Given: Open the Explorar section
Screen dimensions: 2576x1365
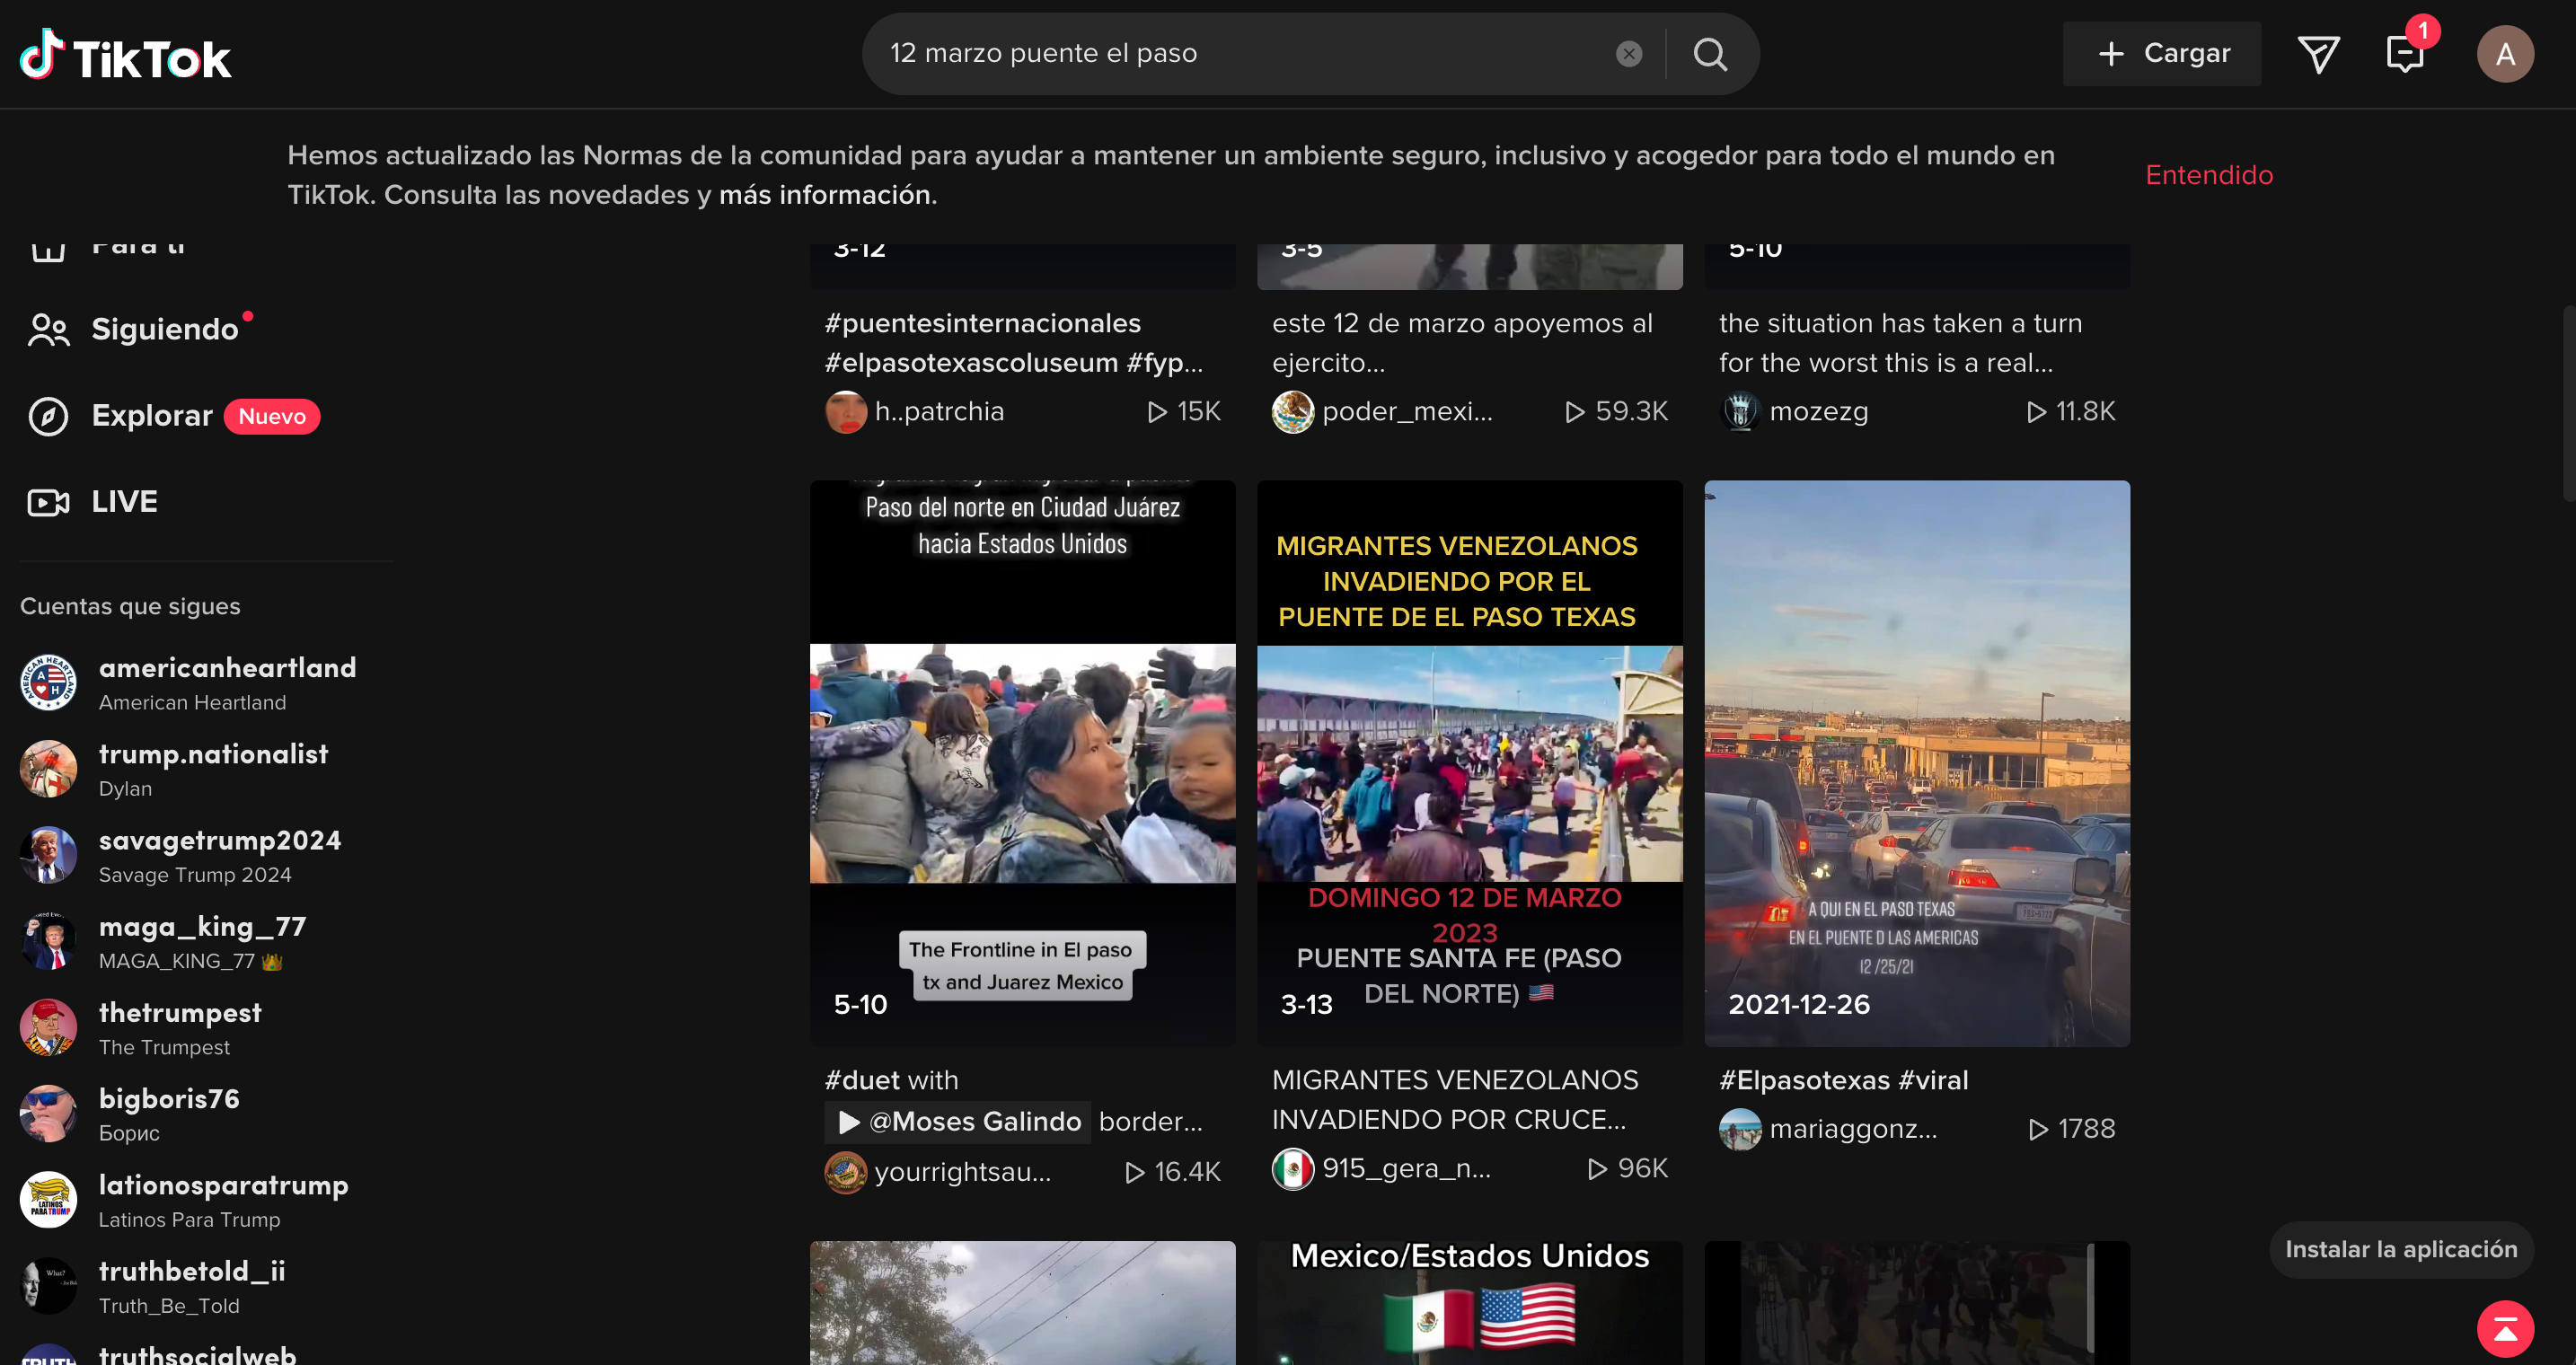Looking at the screenshot, I should pyautogui.click(x=152, y=416).
